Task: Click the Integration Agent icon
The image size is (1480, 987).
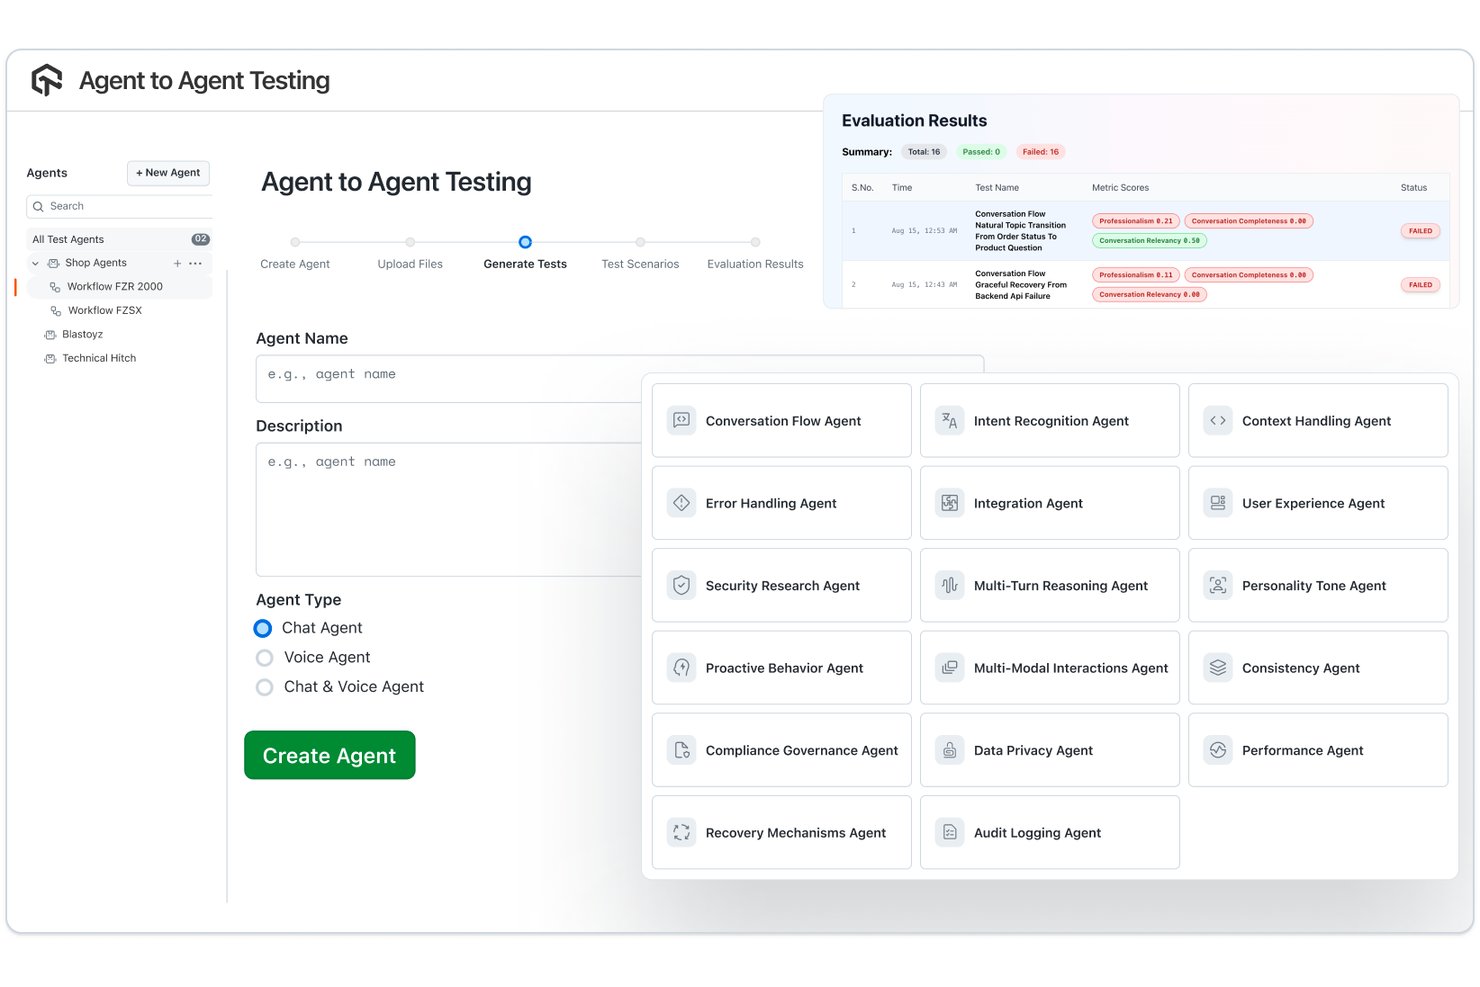Action: [x=950, y=503]
